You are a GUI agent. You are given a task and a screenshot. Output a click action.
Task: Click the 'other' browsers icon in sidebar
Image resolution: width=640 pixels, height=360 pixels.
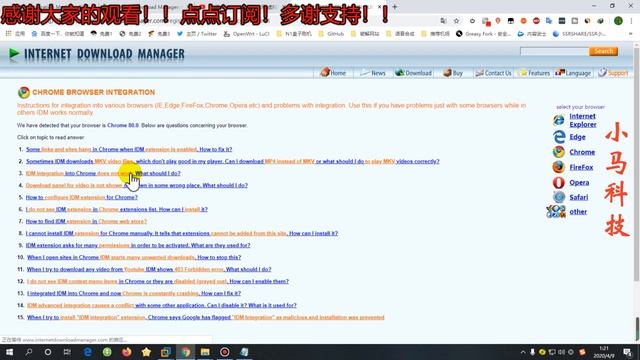[x=556, y=211]
